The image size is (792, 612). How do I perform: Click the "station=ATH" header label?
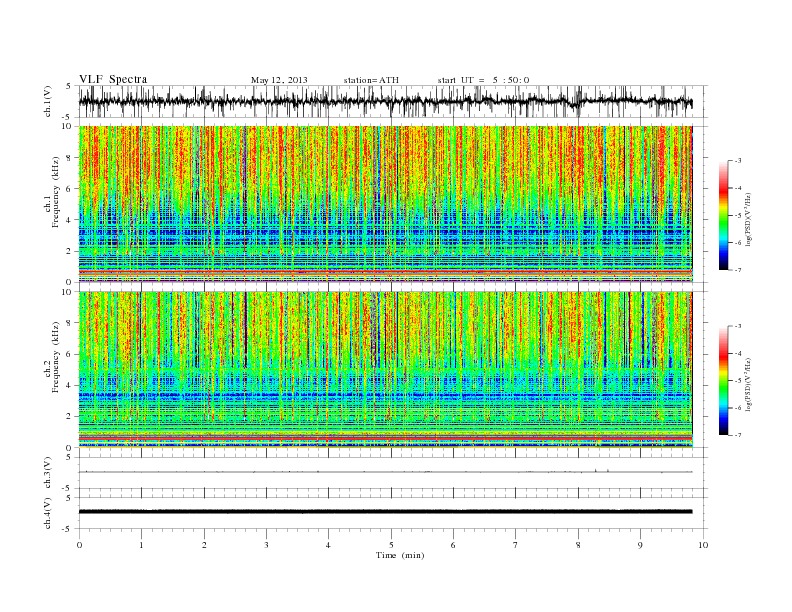(x=371, y=80)
